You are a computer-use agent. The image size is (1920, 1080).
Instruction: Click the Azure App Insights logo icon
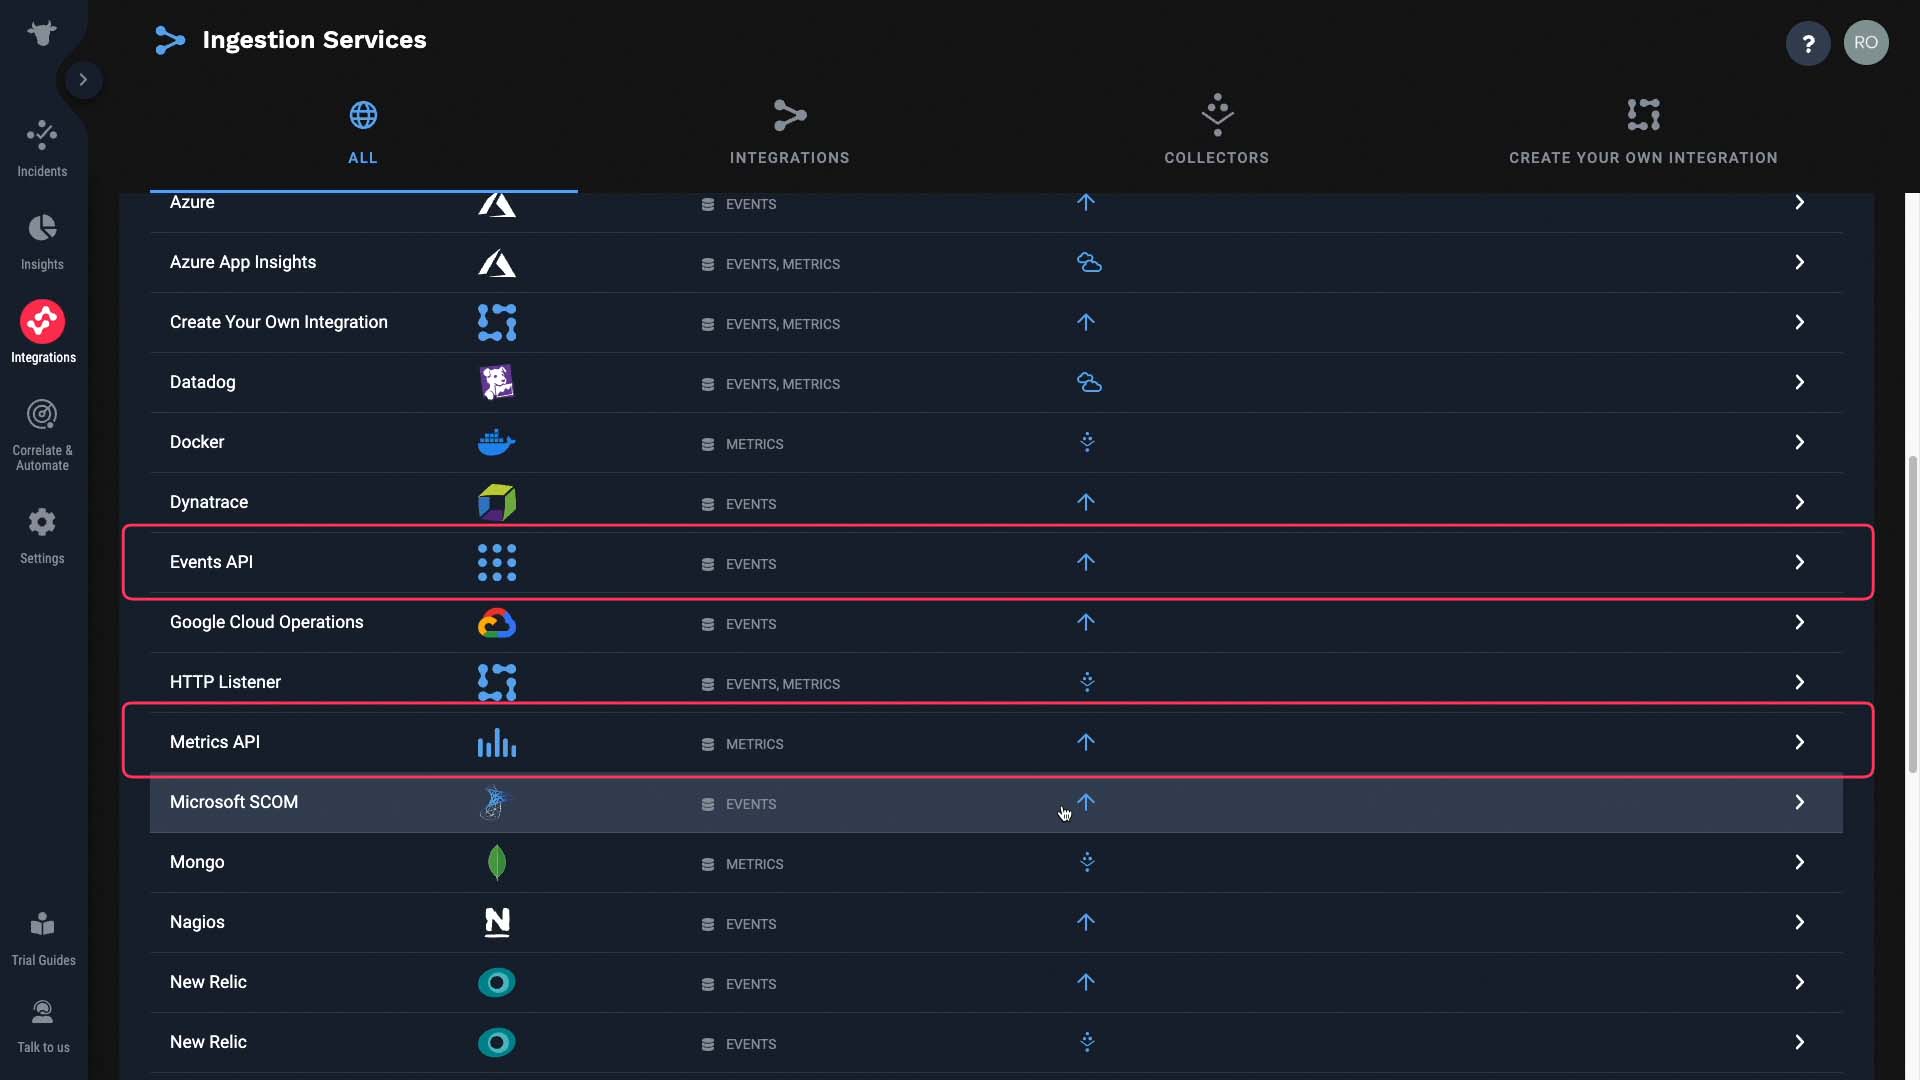click(x=497, y=263)
